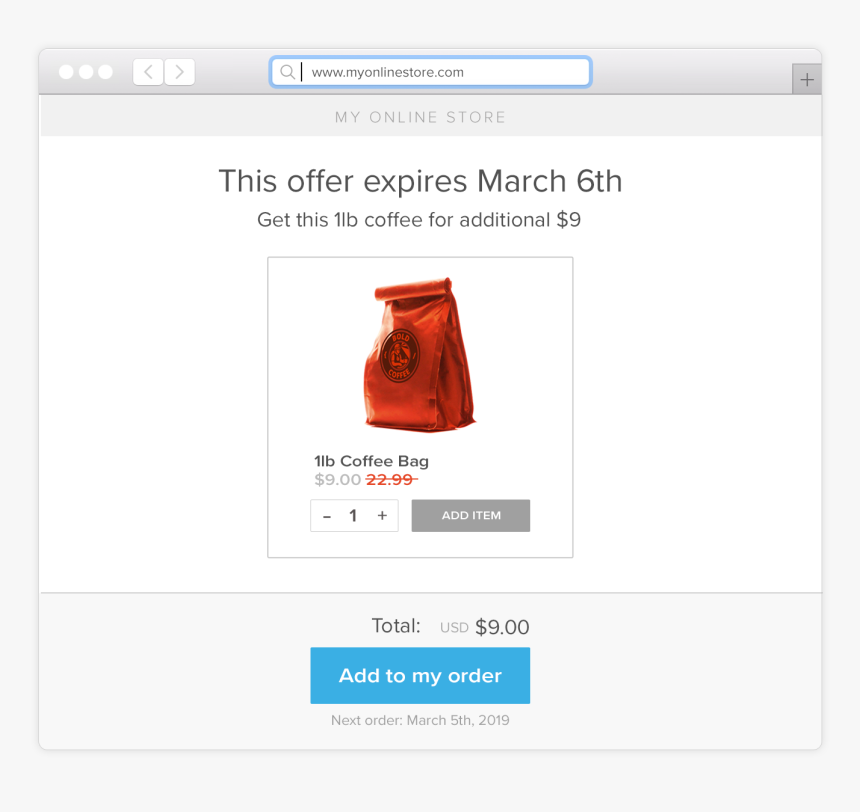Click the third window control dot
860x812 pixels.
(105, 72)
